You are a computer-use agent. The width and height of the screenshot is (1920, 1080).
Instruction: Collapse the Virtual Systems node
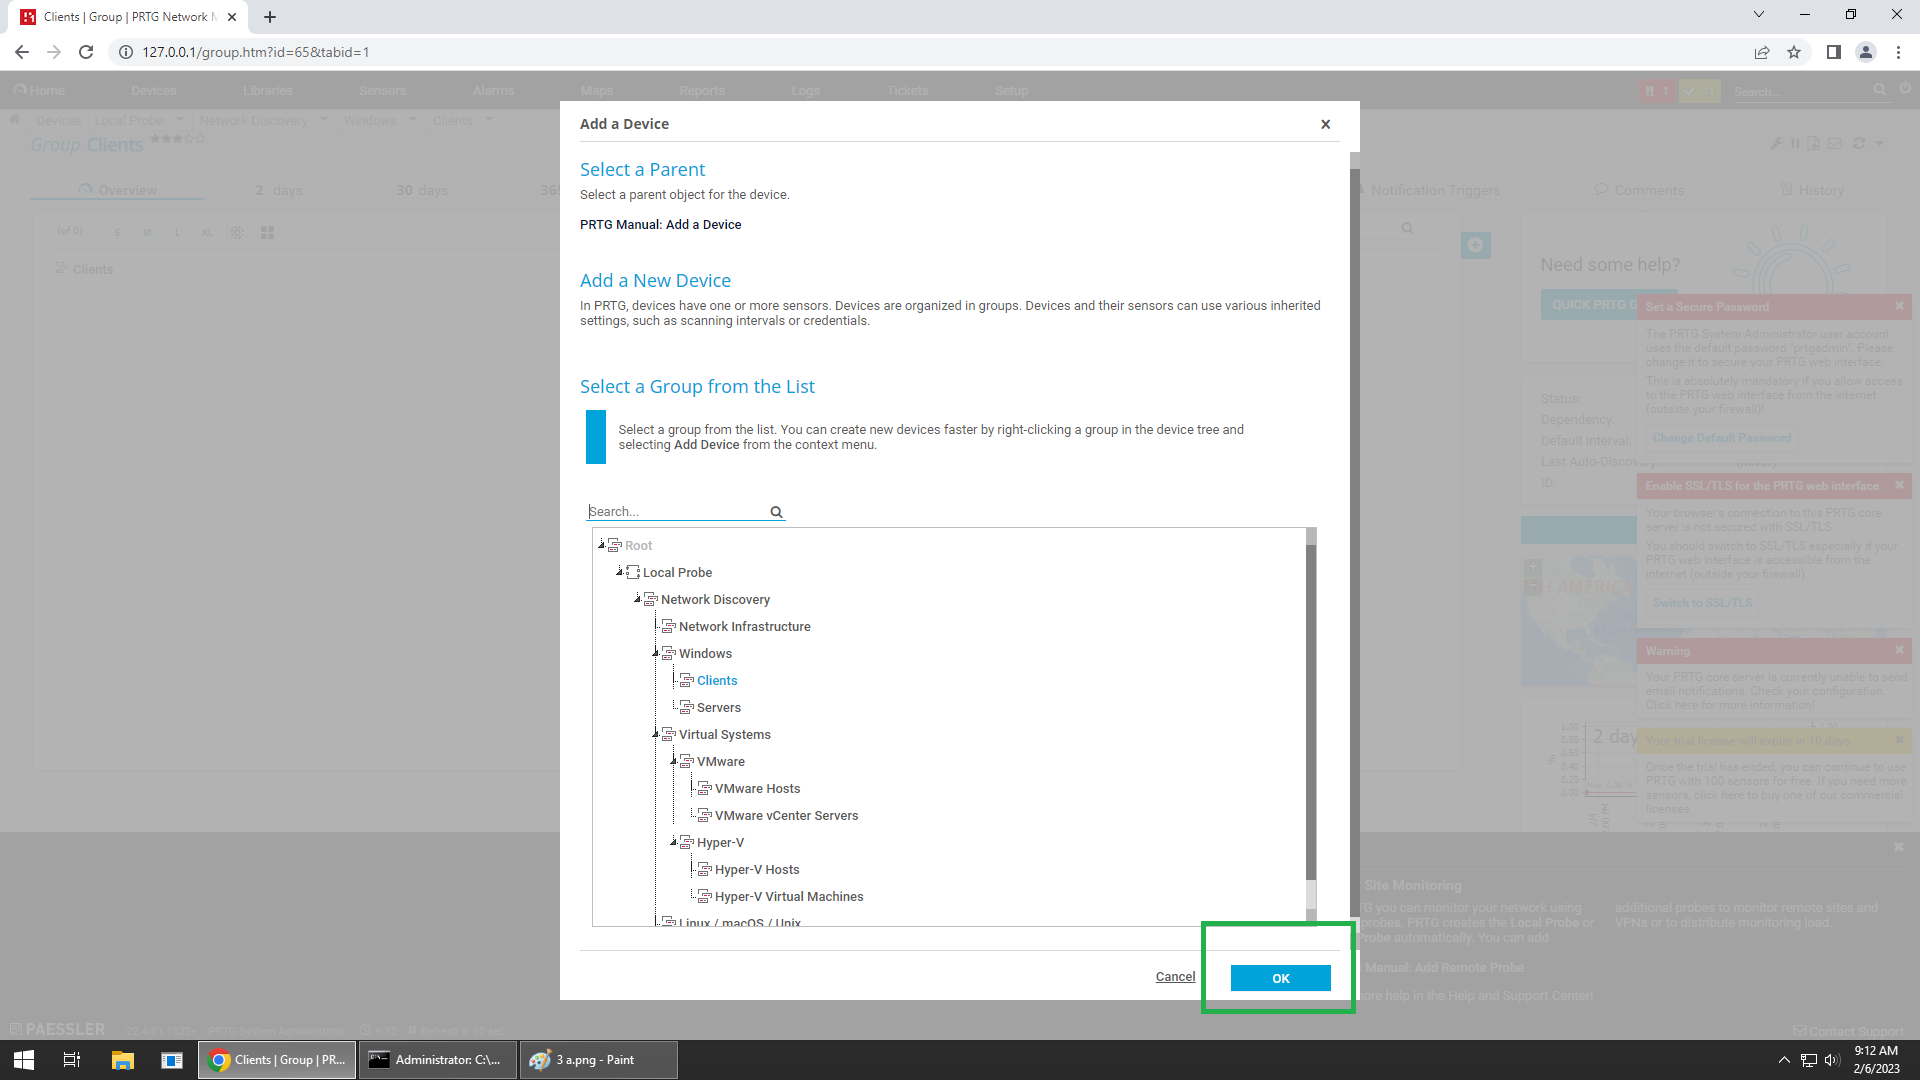point(655,734)
